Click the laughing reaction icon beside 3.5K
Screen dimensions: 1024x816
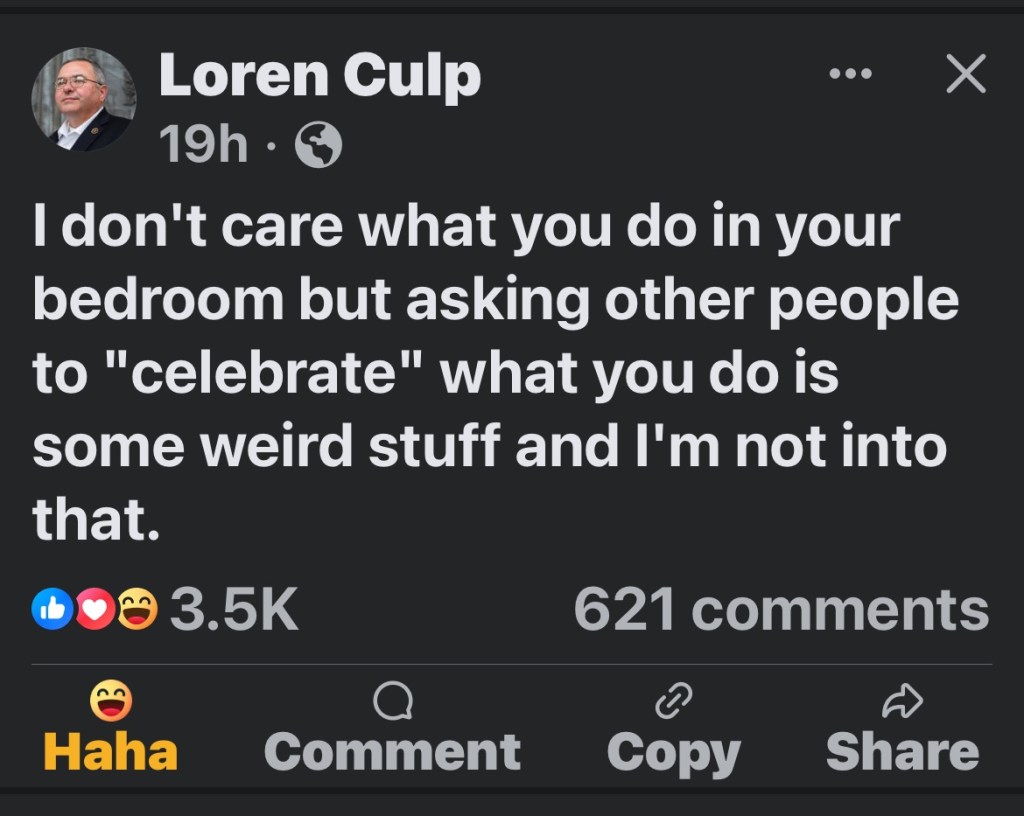coord(136,608)
